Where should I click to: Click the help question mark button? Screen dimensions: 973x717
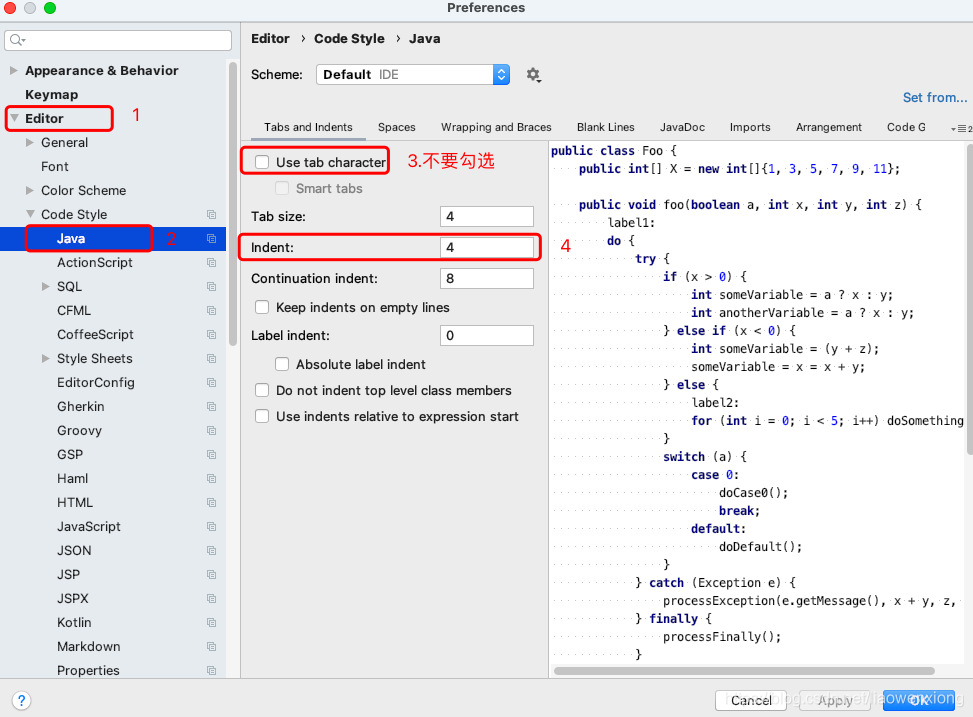(x=21, y=700)
